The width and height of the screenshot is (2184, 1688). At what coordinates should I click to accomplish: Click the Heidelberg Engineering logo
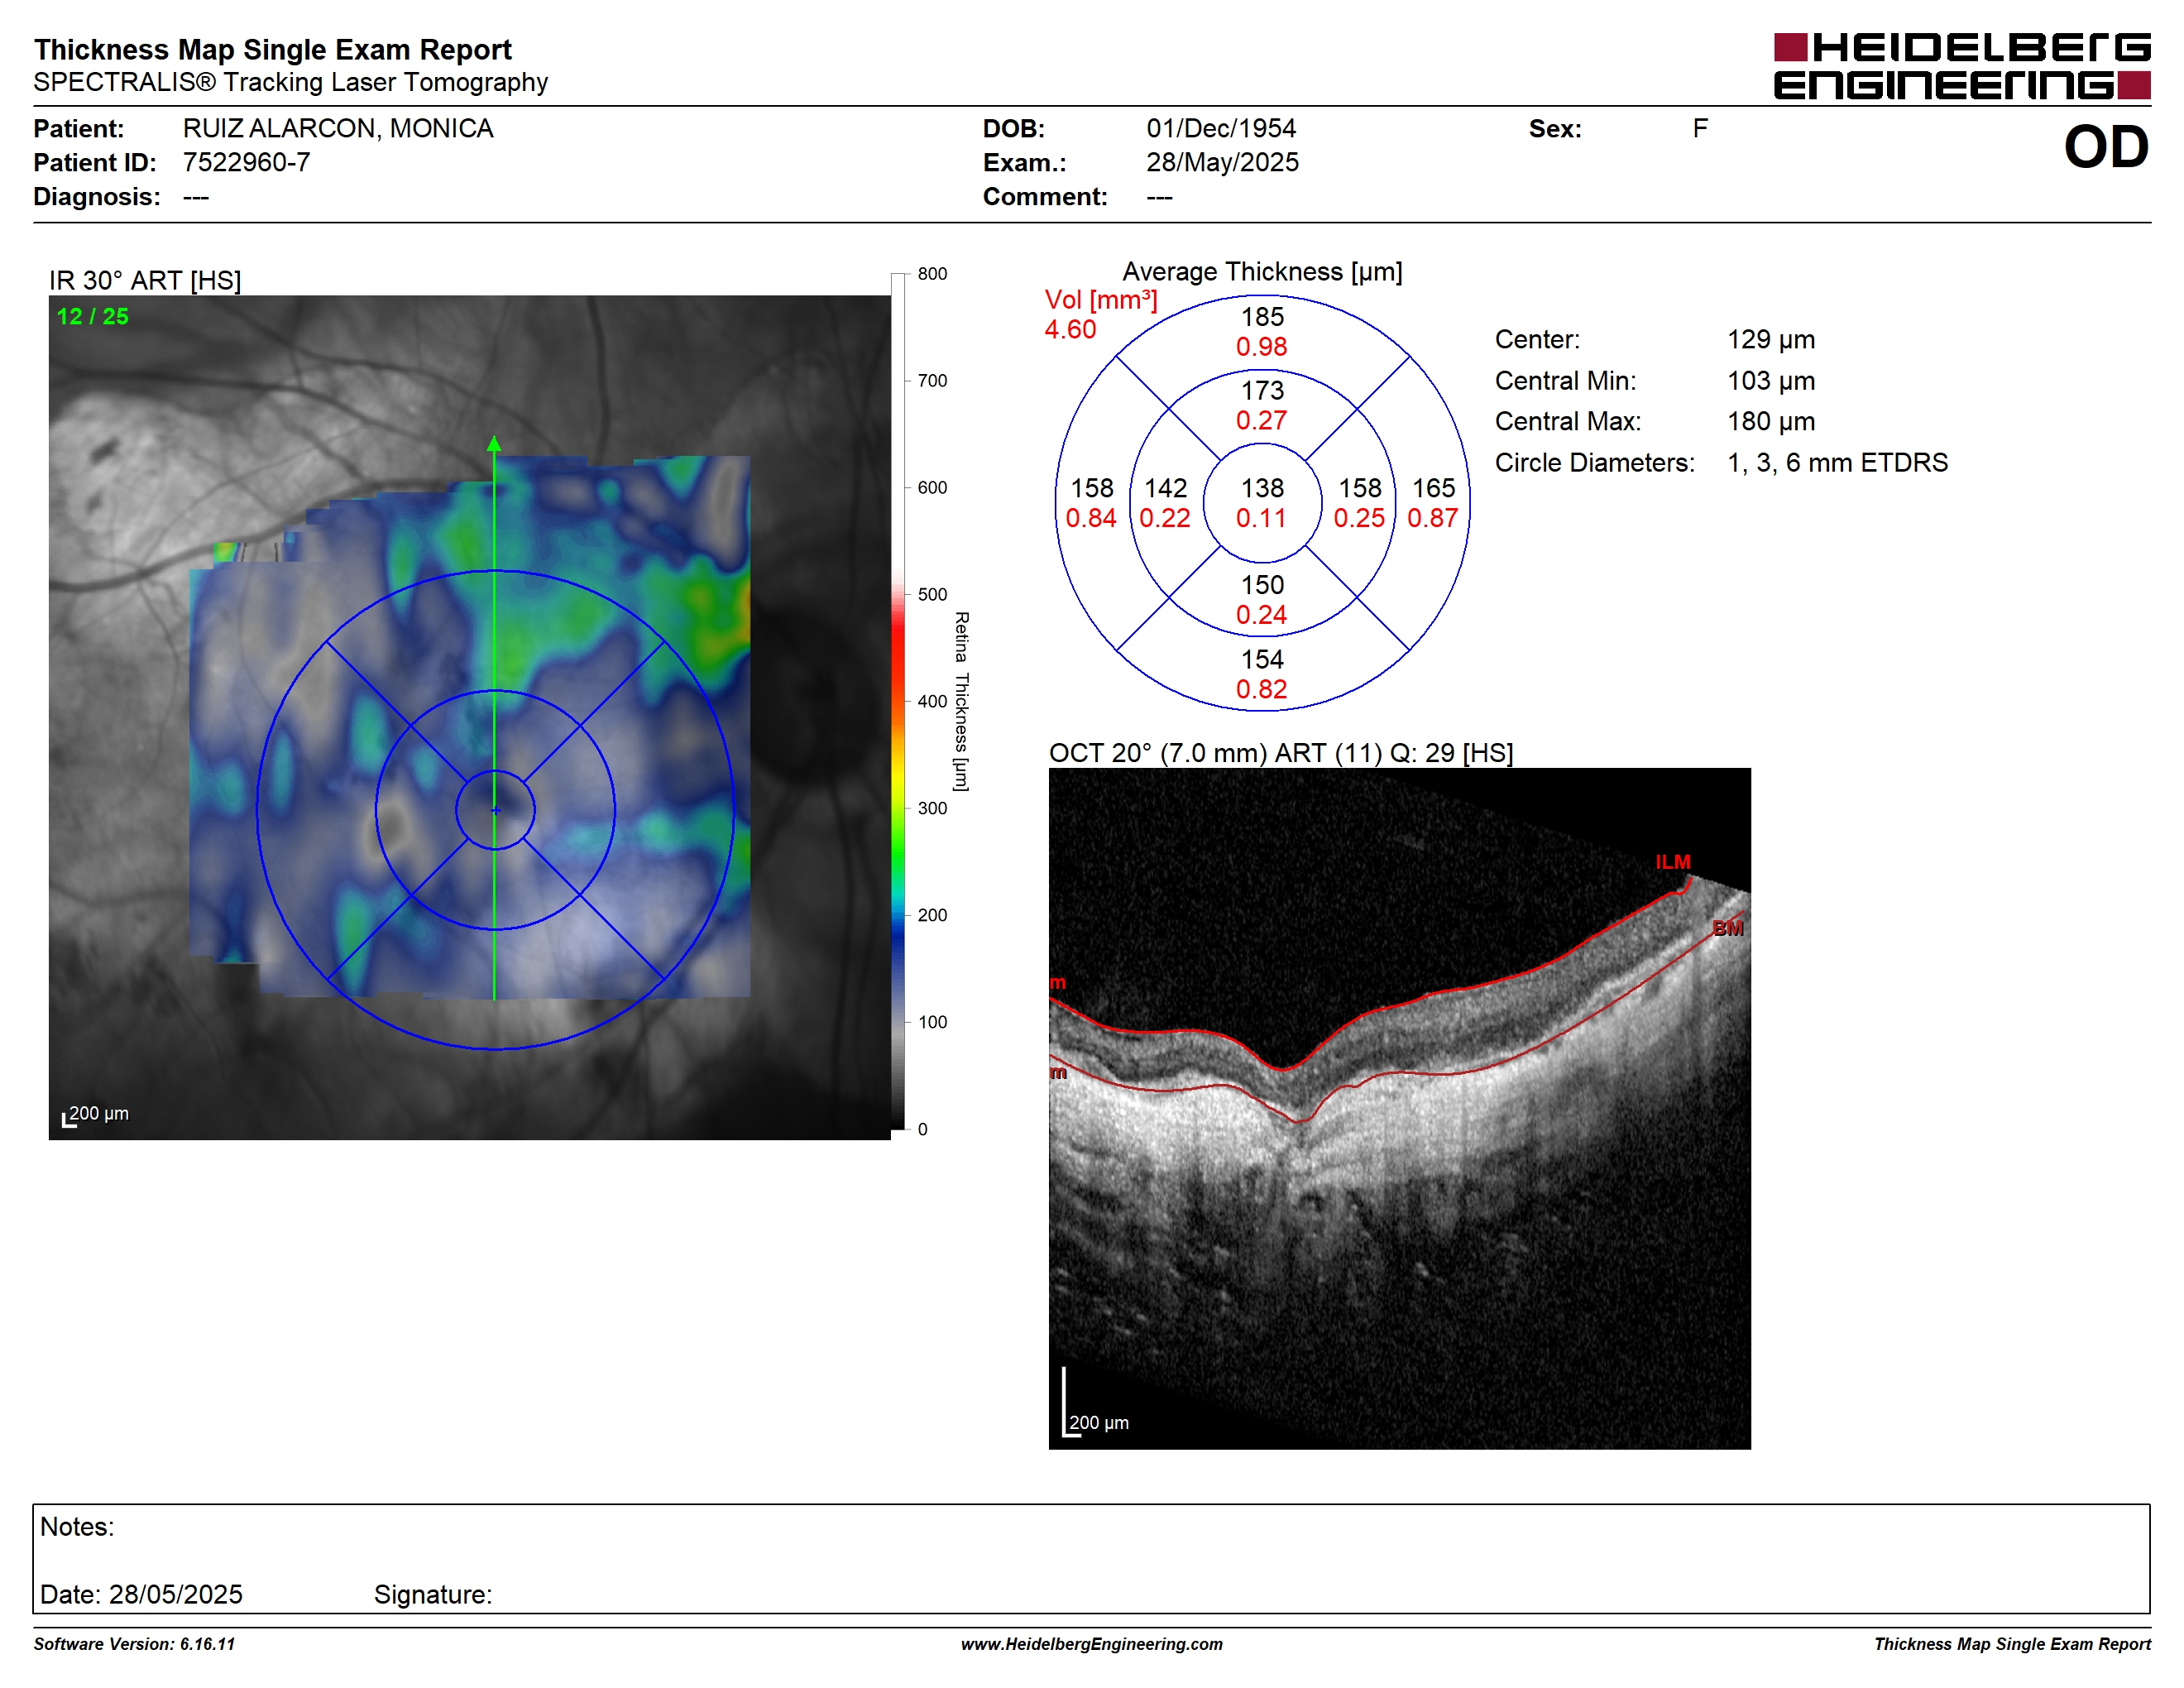[x=1961, y=66]
